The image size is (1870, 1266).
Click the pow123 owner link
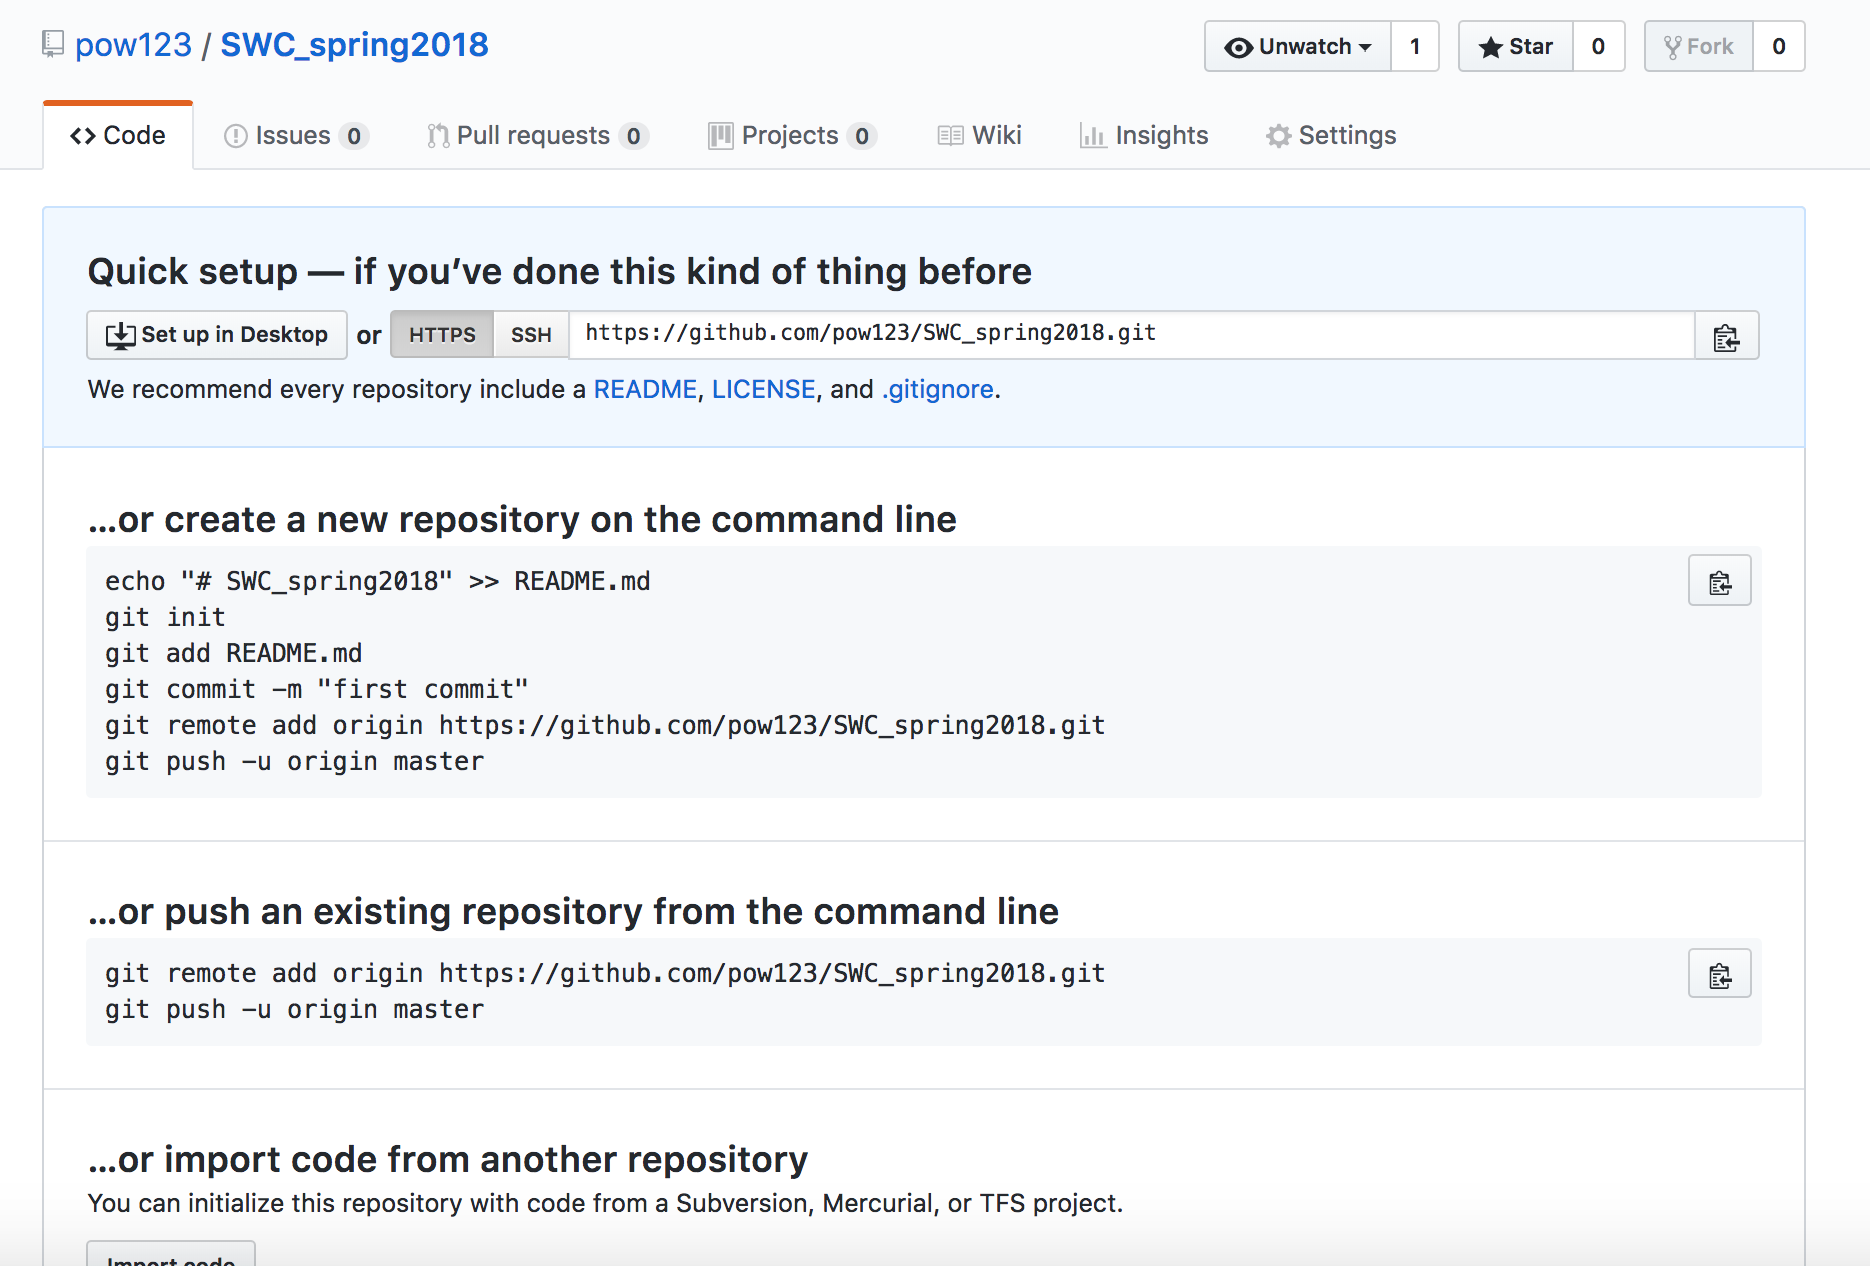133,44
